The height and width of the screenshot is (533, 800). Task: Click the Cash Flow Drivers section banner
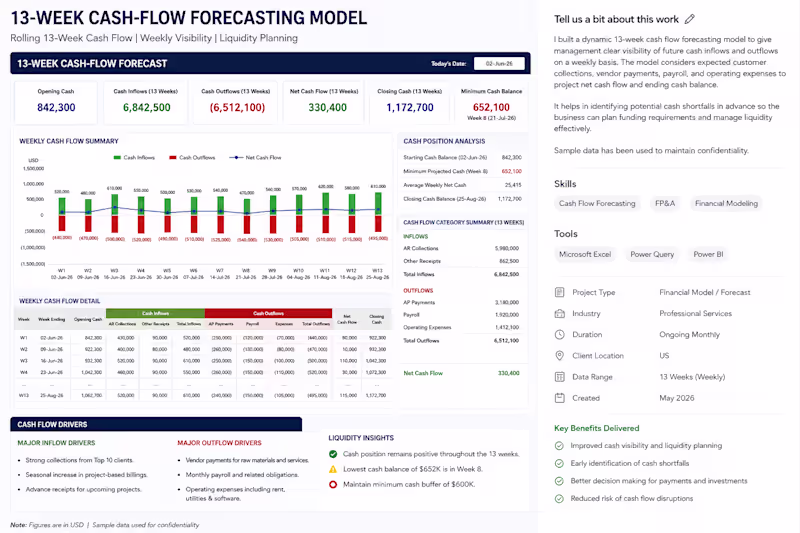pyautogui.click(x=156, y=424)
